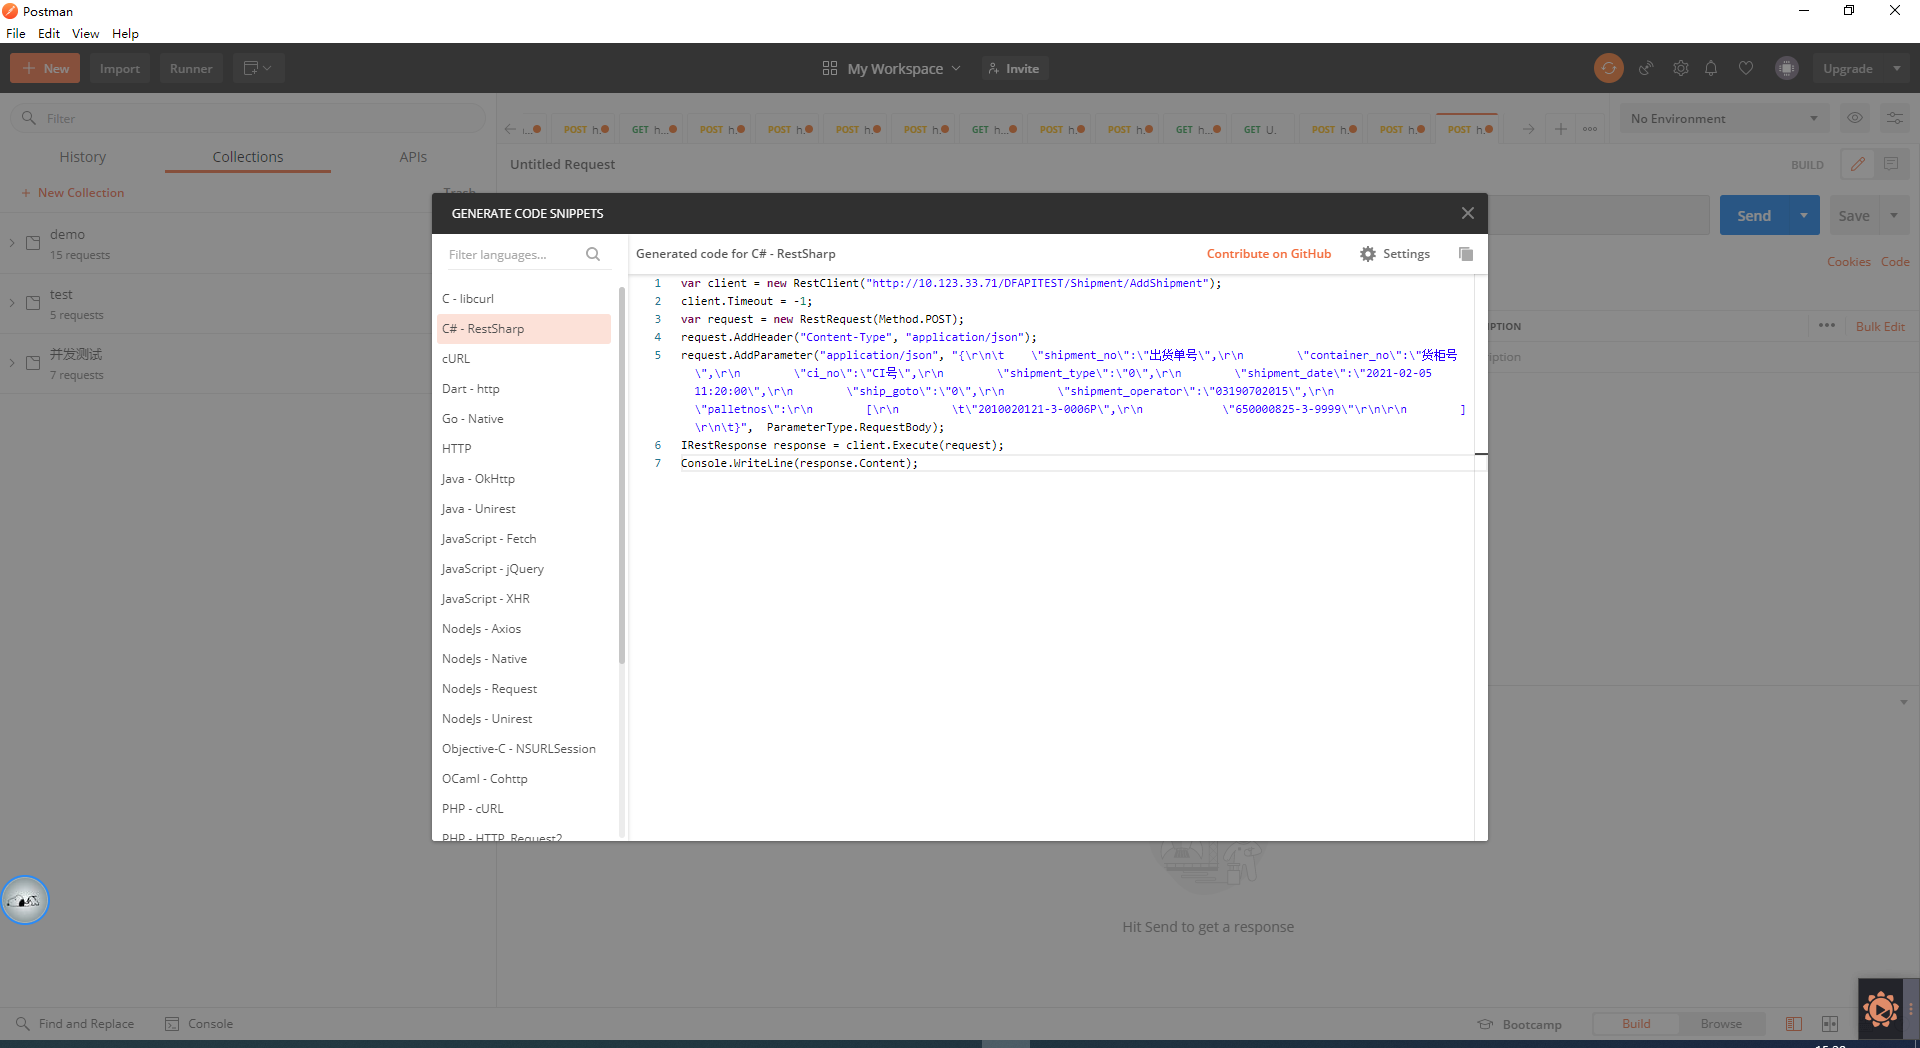Image resolution: width=1920 pixels, height=1048 pixels.
Task: Switch to Build mode
Action: coord(1636,1023)
